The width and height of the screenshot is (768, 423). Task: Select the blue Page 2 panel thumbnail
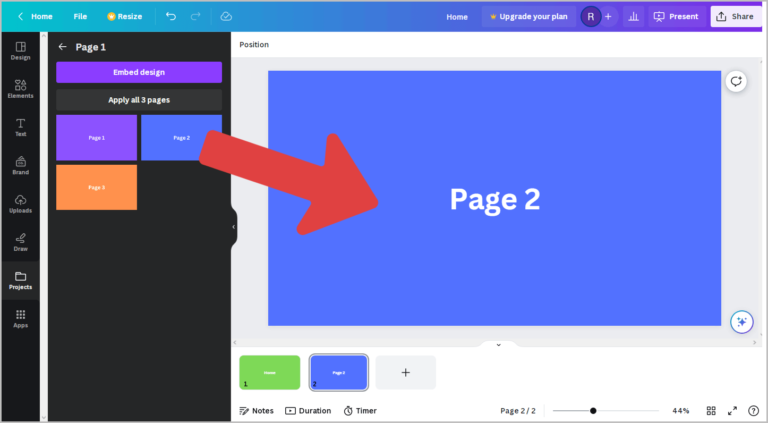point(181,138)
